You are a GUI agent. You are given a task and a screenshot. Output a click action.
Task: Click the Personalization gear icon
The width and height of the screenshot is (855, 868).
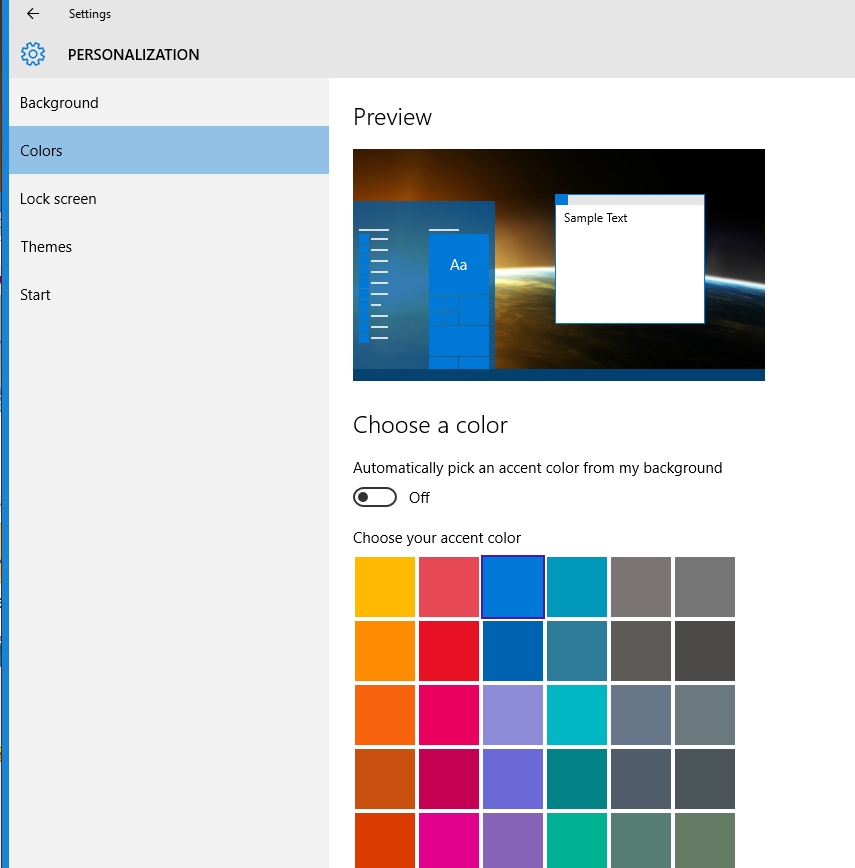click(33, 54)
